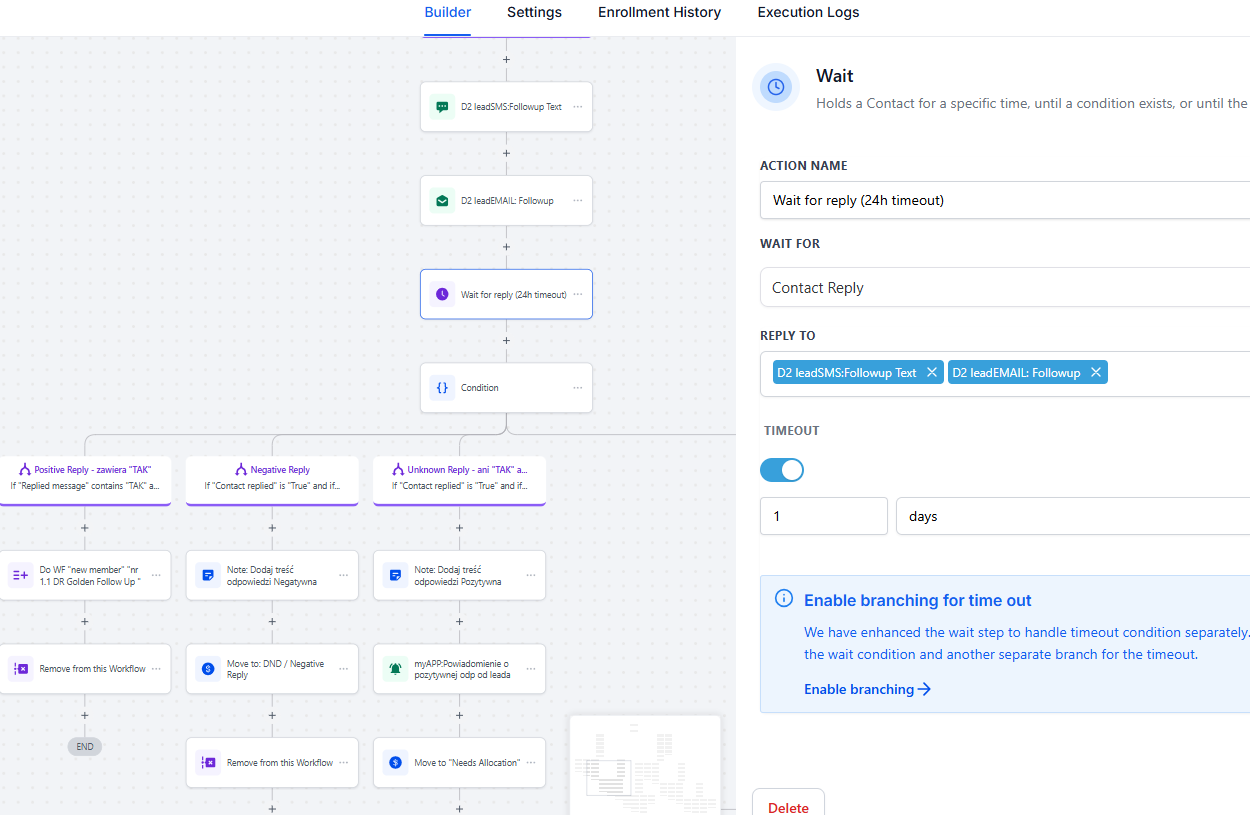The height and width of the screenshot is (815, 1250).
Task: Click the Remove from this Workflow icon under Positive branch
Action: coord(21,669)
